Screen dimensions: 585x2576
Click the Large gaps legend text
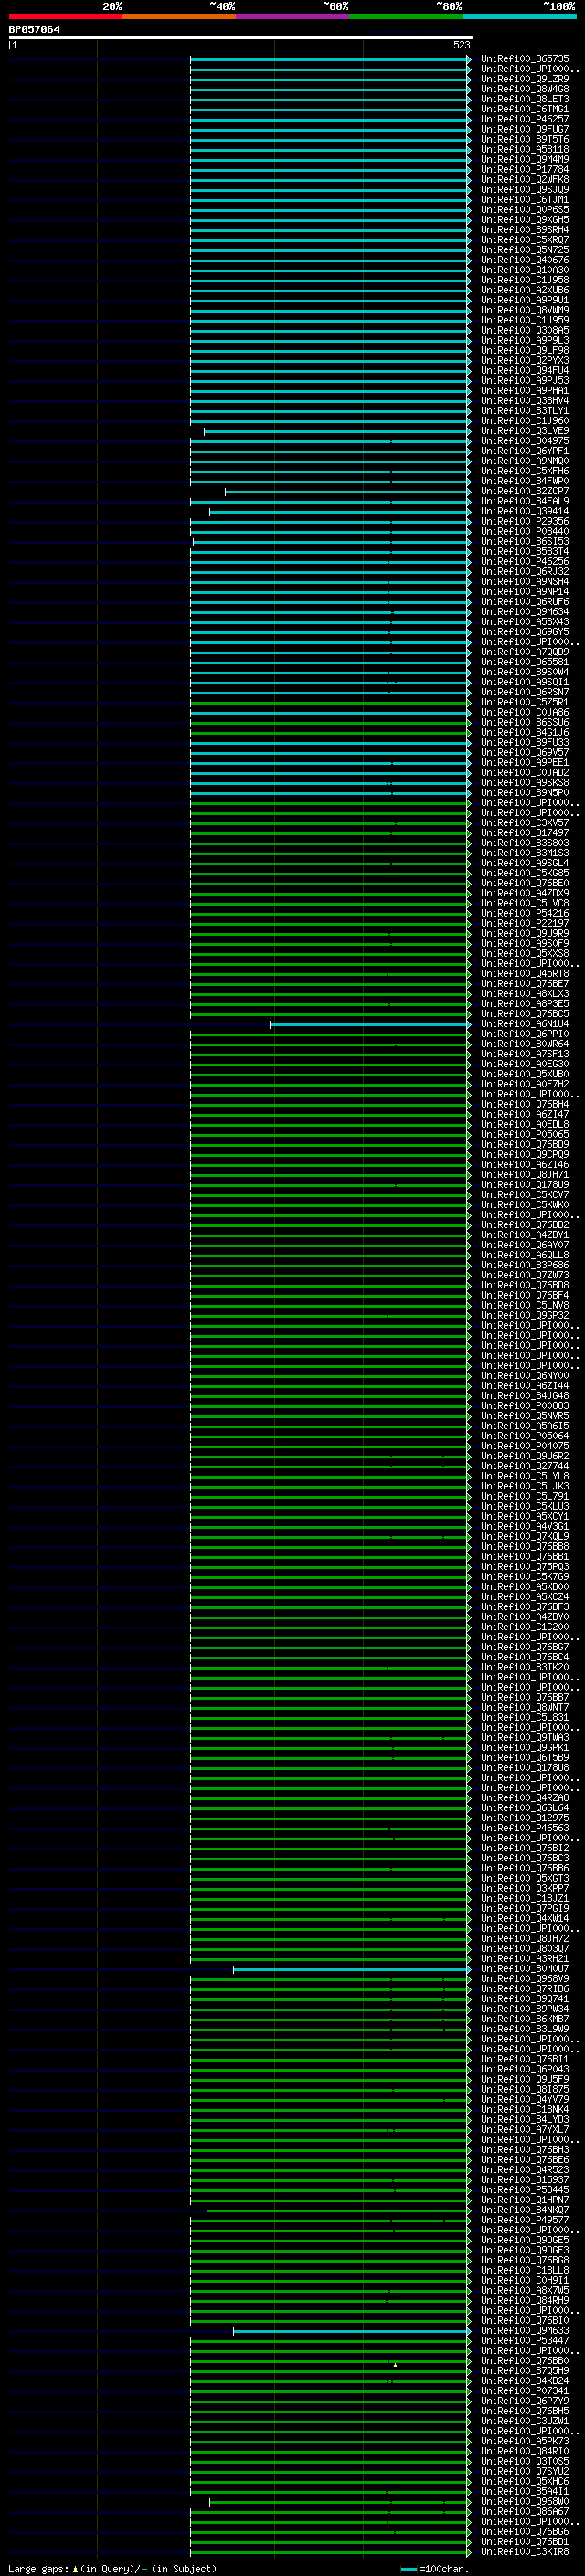[39, 2568]
